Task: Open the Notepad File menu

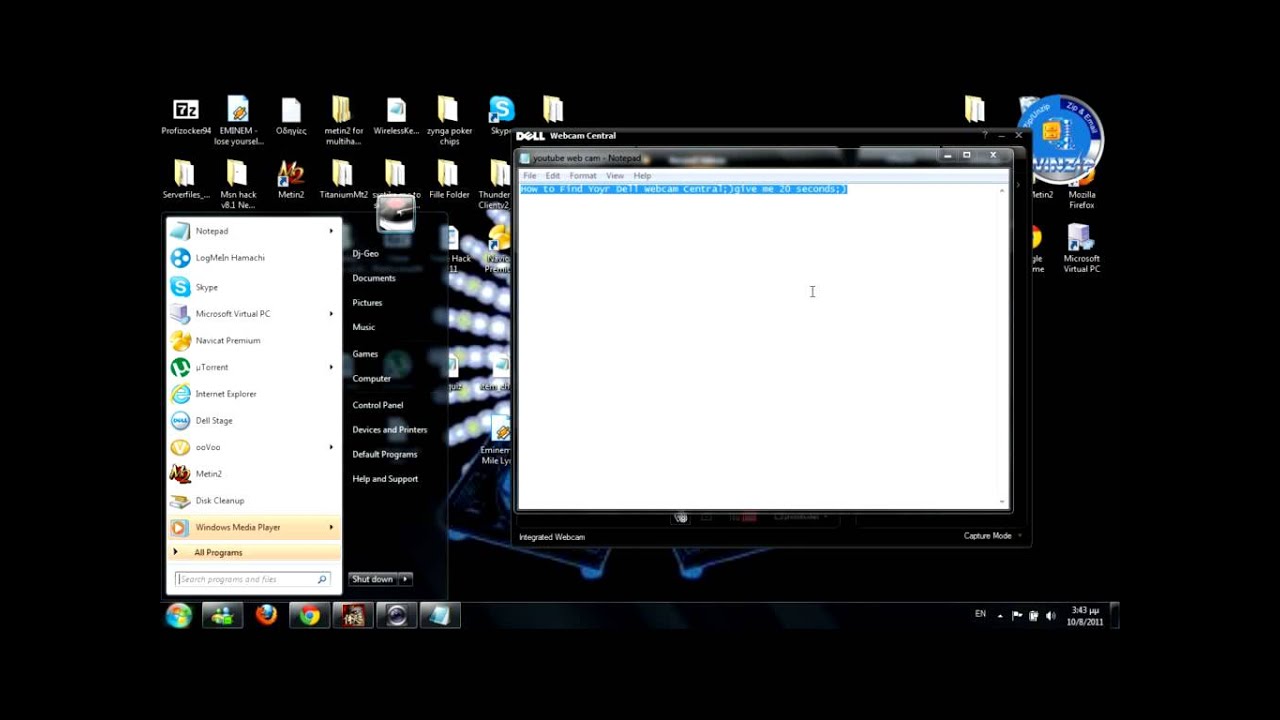Action: (530, 176)
